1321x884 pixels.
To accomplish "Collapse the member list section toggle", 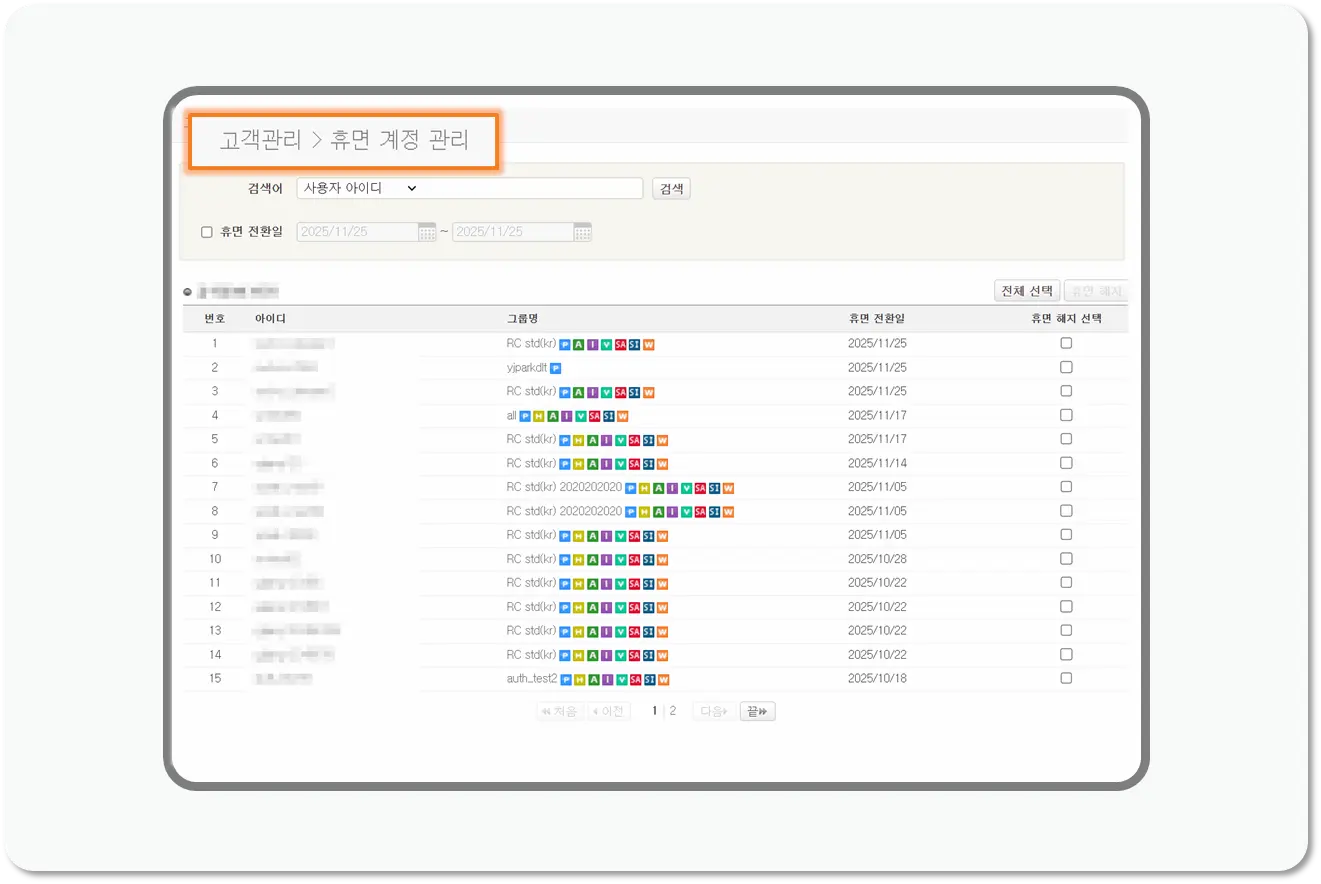I will click(x=186, y=290).
